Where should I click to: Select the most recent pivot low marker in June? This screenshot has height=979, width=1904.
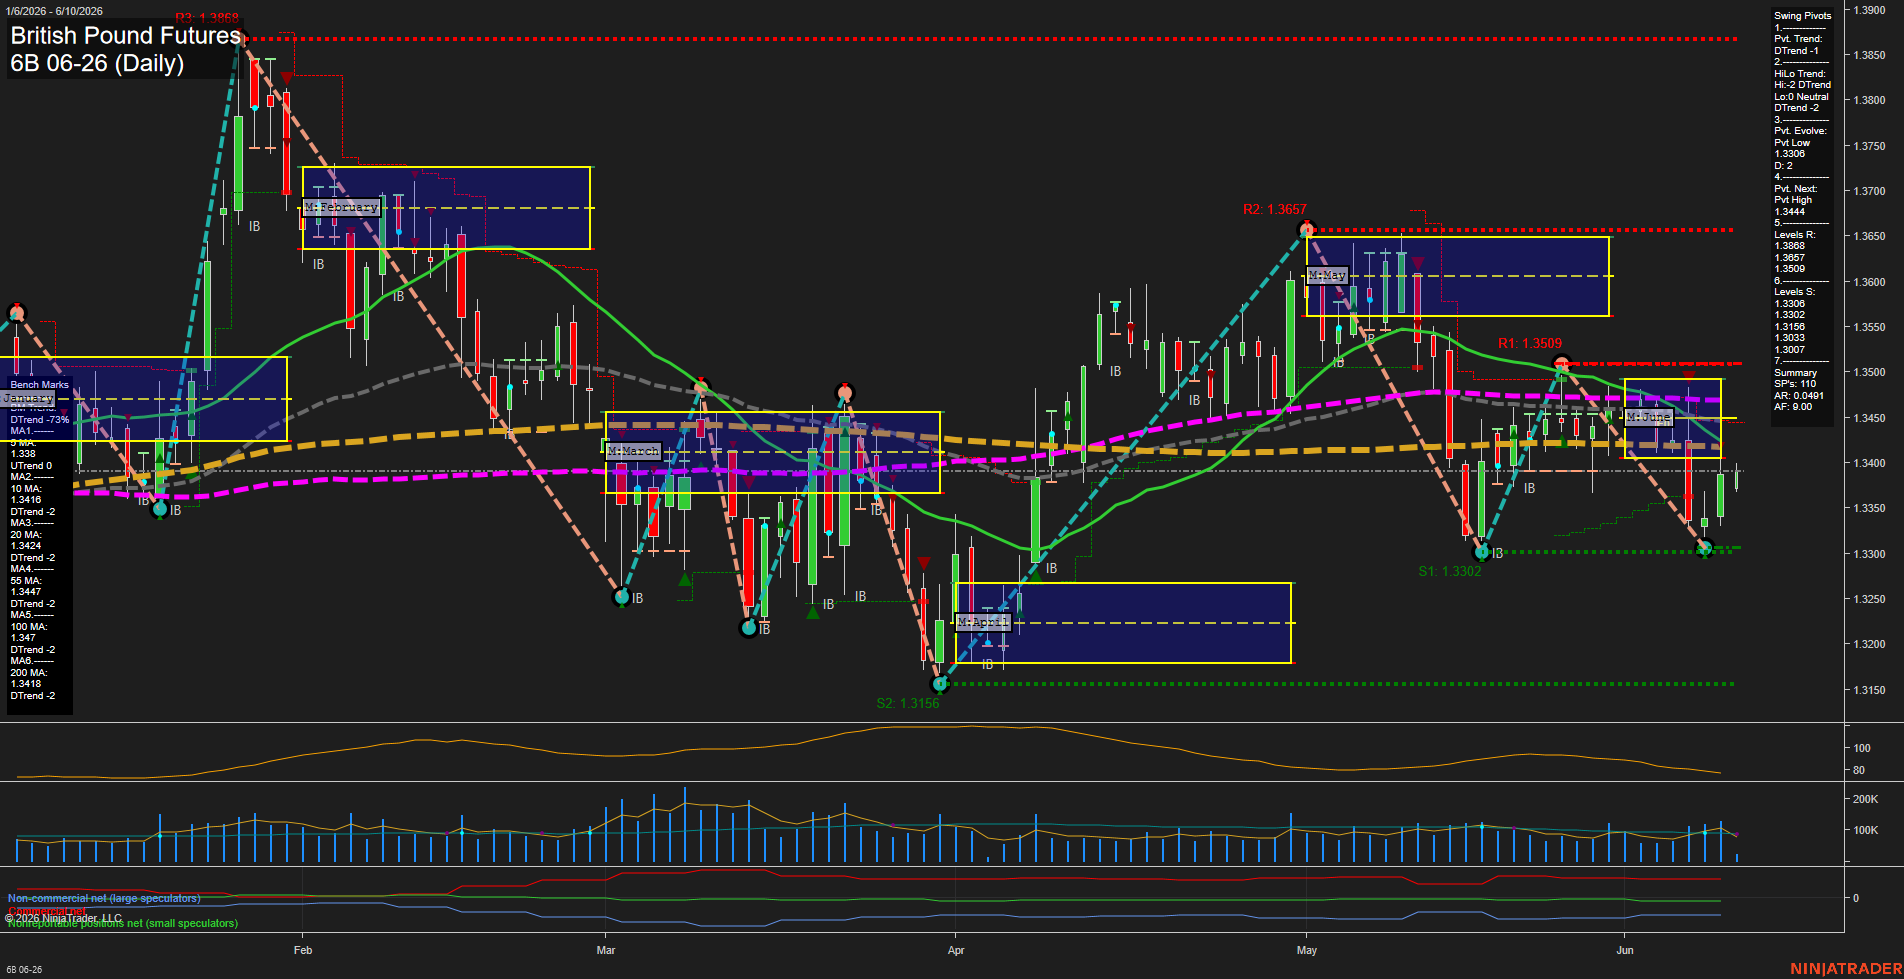click(x=1705, y=548)
